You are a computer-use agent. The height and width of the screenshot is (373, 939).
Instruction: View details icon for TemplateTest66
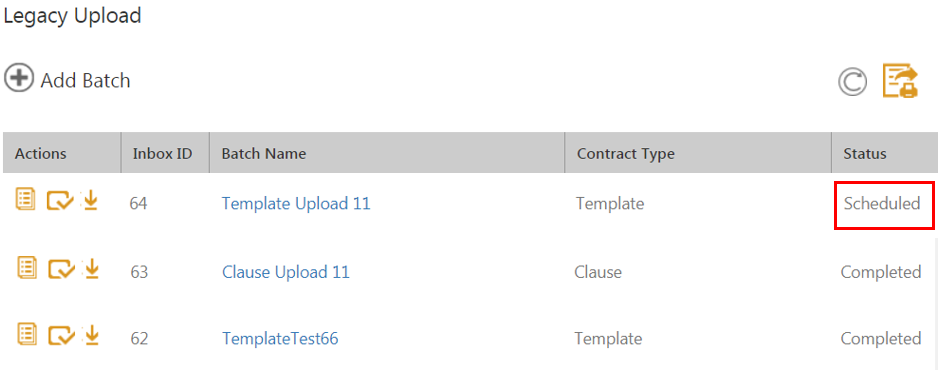pyautogui.click(x=26, y=334)
